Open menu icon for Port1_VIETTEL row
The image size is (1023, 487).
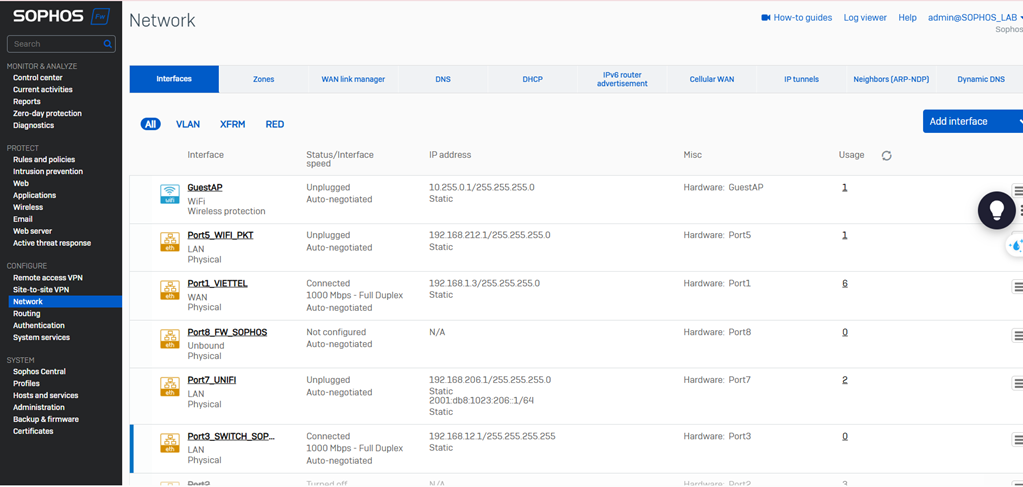coord(1017,287)
